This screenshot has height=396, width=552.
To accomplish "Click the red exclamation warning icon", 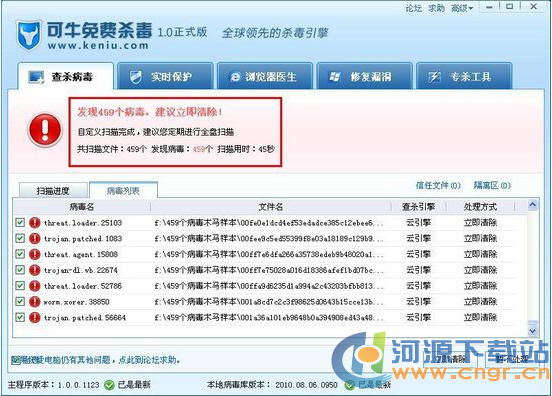I will (x=45, y=129).
